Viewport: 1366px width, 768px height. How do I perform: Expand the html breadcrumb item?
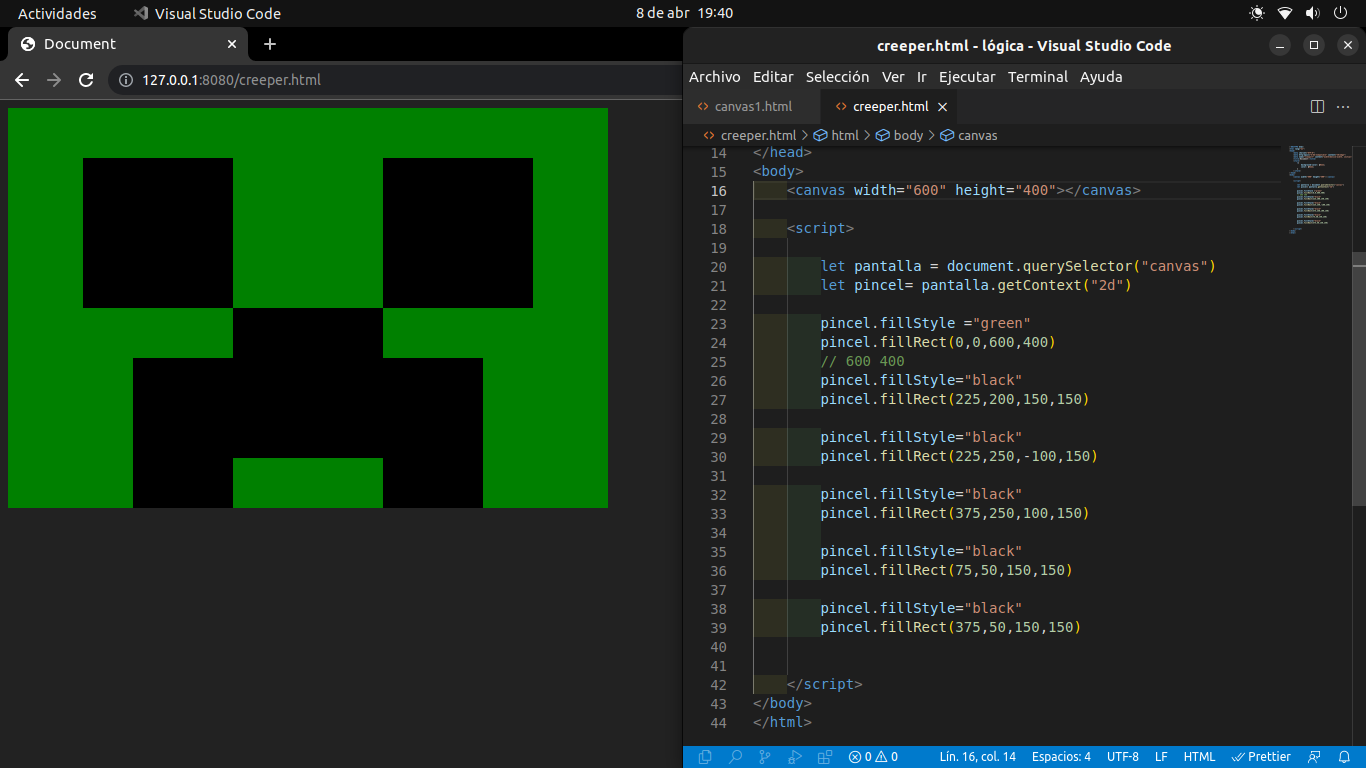[836, 135]
